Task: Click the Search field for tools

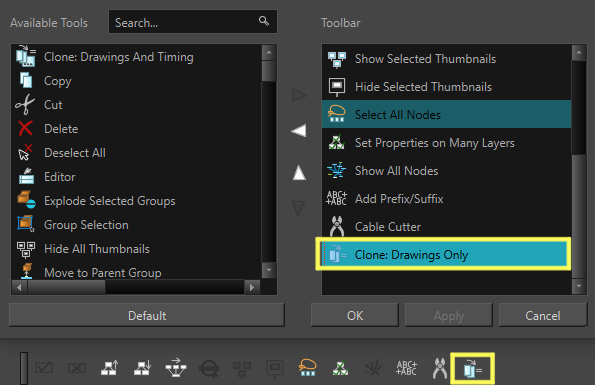Action: pos(193,22)
